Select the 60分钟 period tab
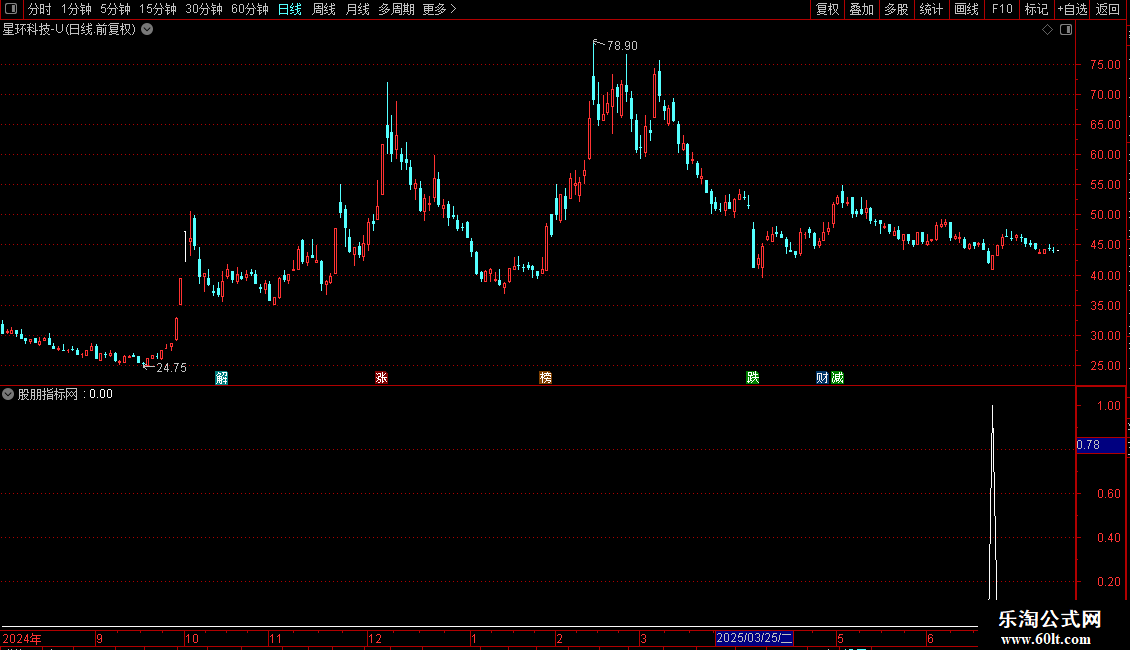Viewport: 1130px width, 650px height. 249,9
